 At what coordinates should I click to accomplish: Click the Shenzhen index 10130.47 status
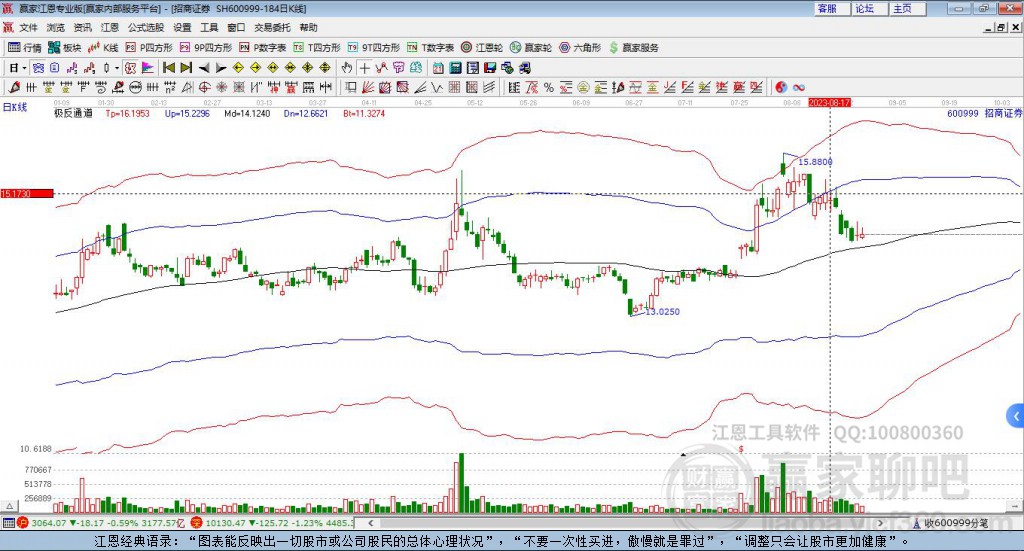click(x=273, y=523)
